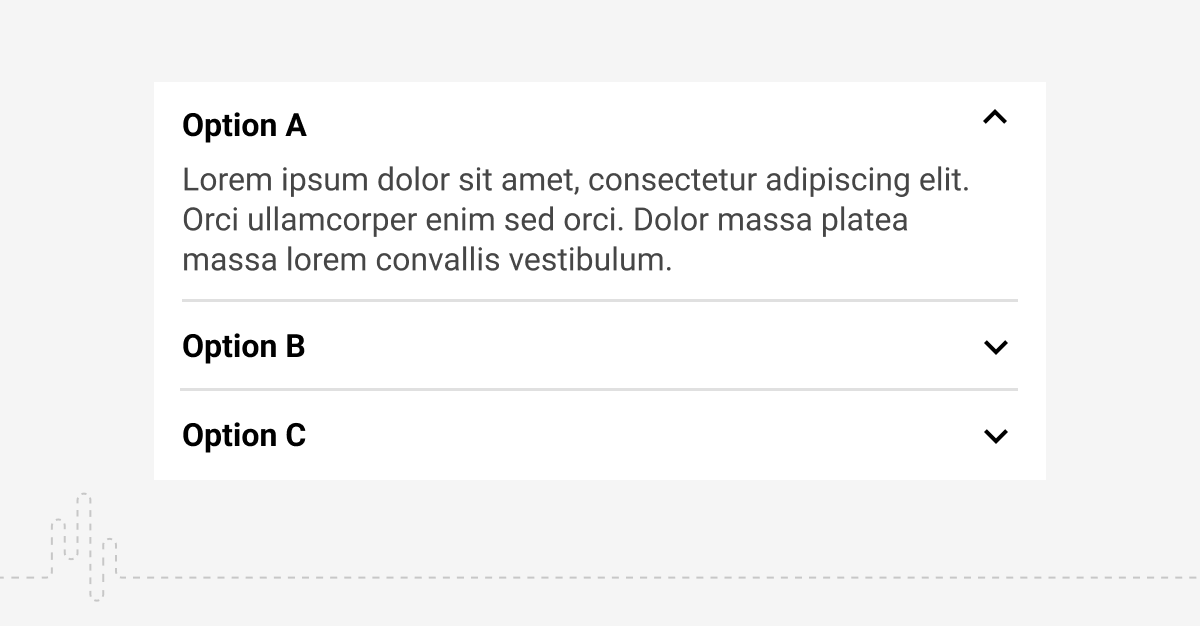Click the Option B heading label
1200x626 pixels.
point(243,347)
